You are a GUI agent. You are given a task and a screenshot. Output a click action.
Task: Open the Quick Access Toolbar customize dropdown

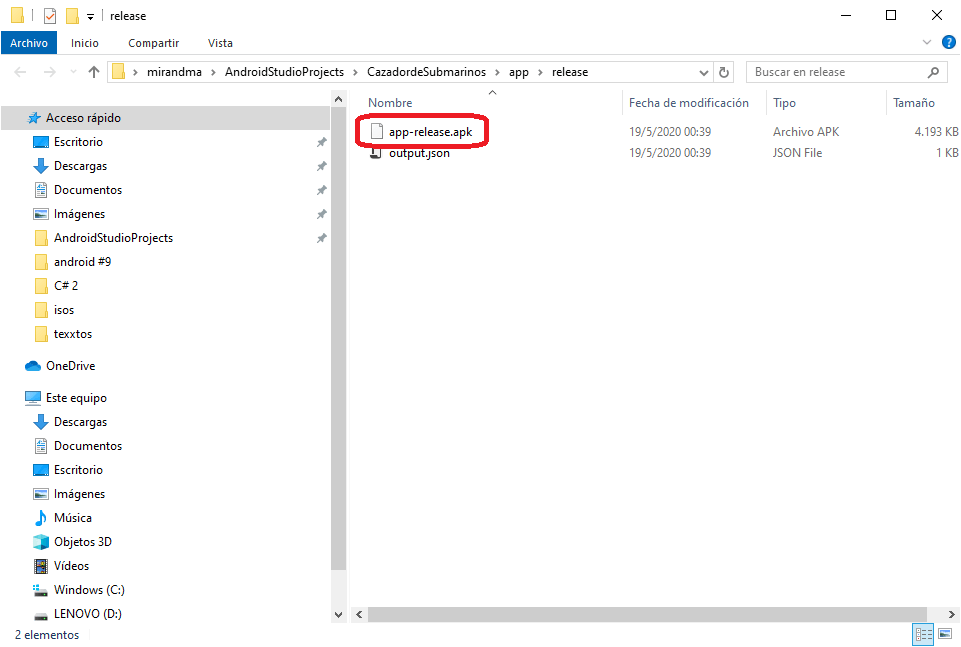90,16
